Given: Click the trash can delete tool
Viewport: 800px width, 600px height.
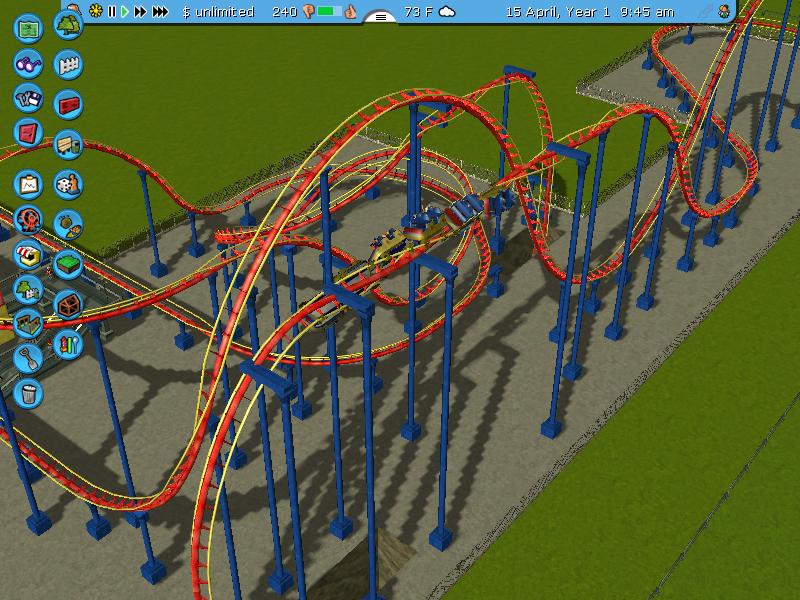Looking at the screenshot, I should point(28,392).
